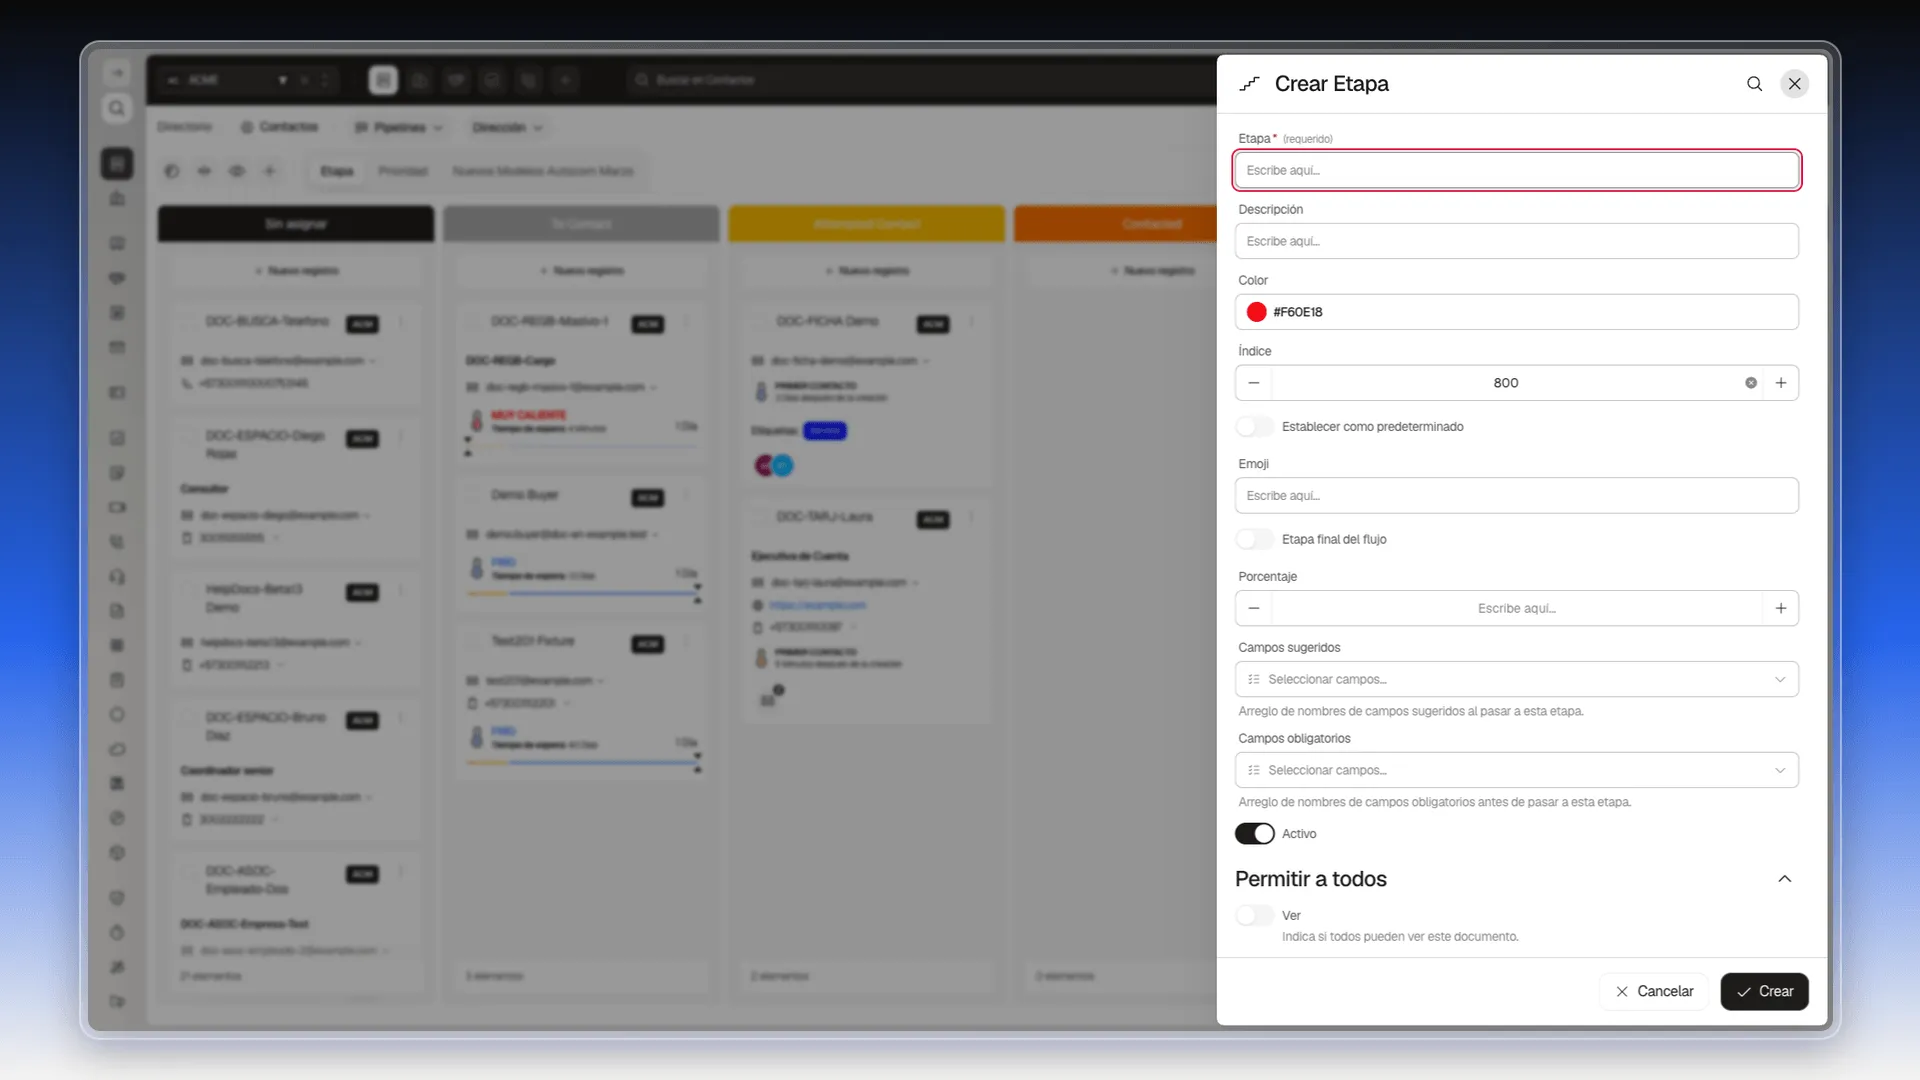Click the search icon in Crear Etapa panel
1920x1080 pixels.
(x=1754, y=84)
